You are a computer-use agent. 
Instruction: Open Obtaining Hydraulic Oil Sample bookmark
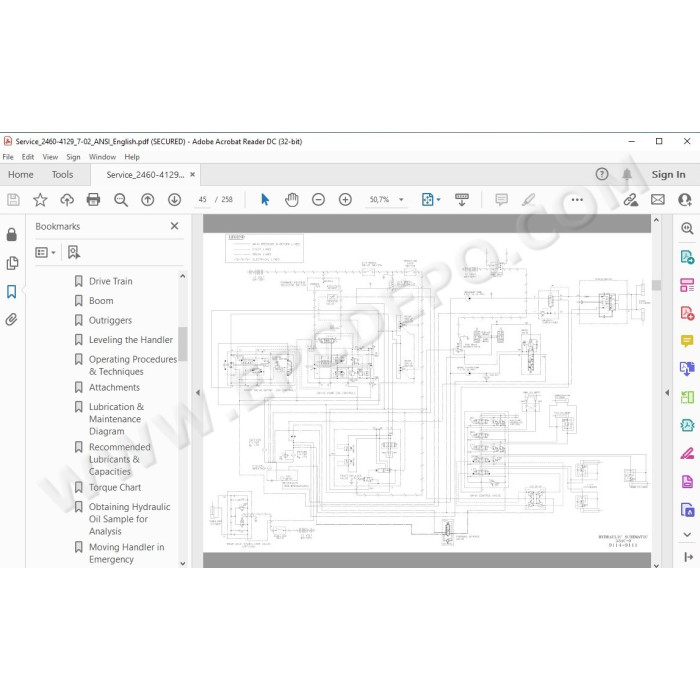[x=129, y=519]
